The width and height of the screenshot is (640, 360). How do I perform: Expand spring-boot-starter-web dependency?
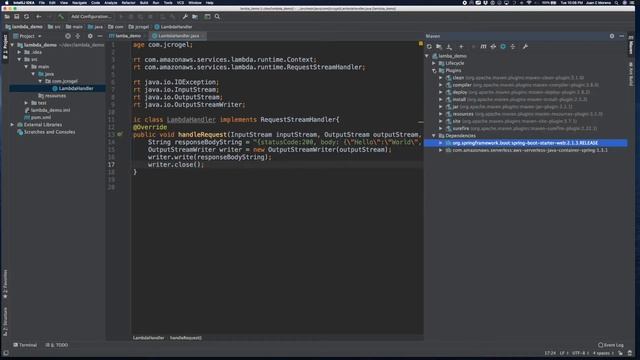coord(441,143)
